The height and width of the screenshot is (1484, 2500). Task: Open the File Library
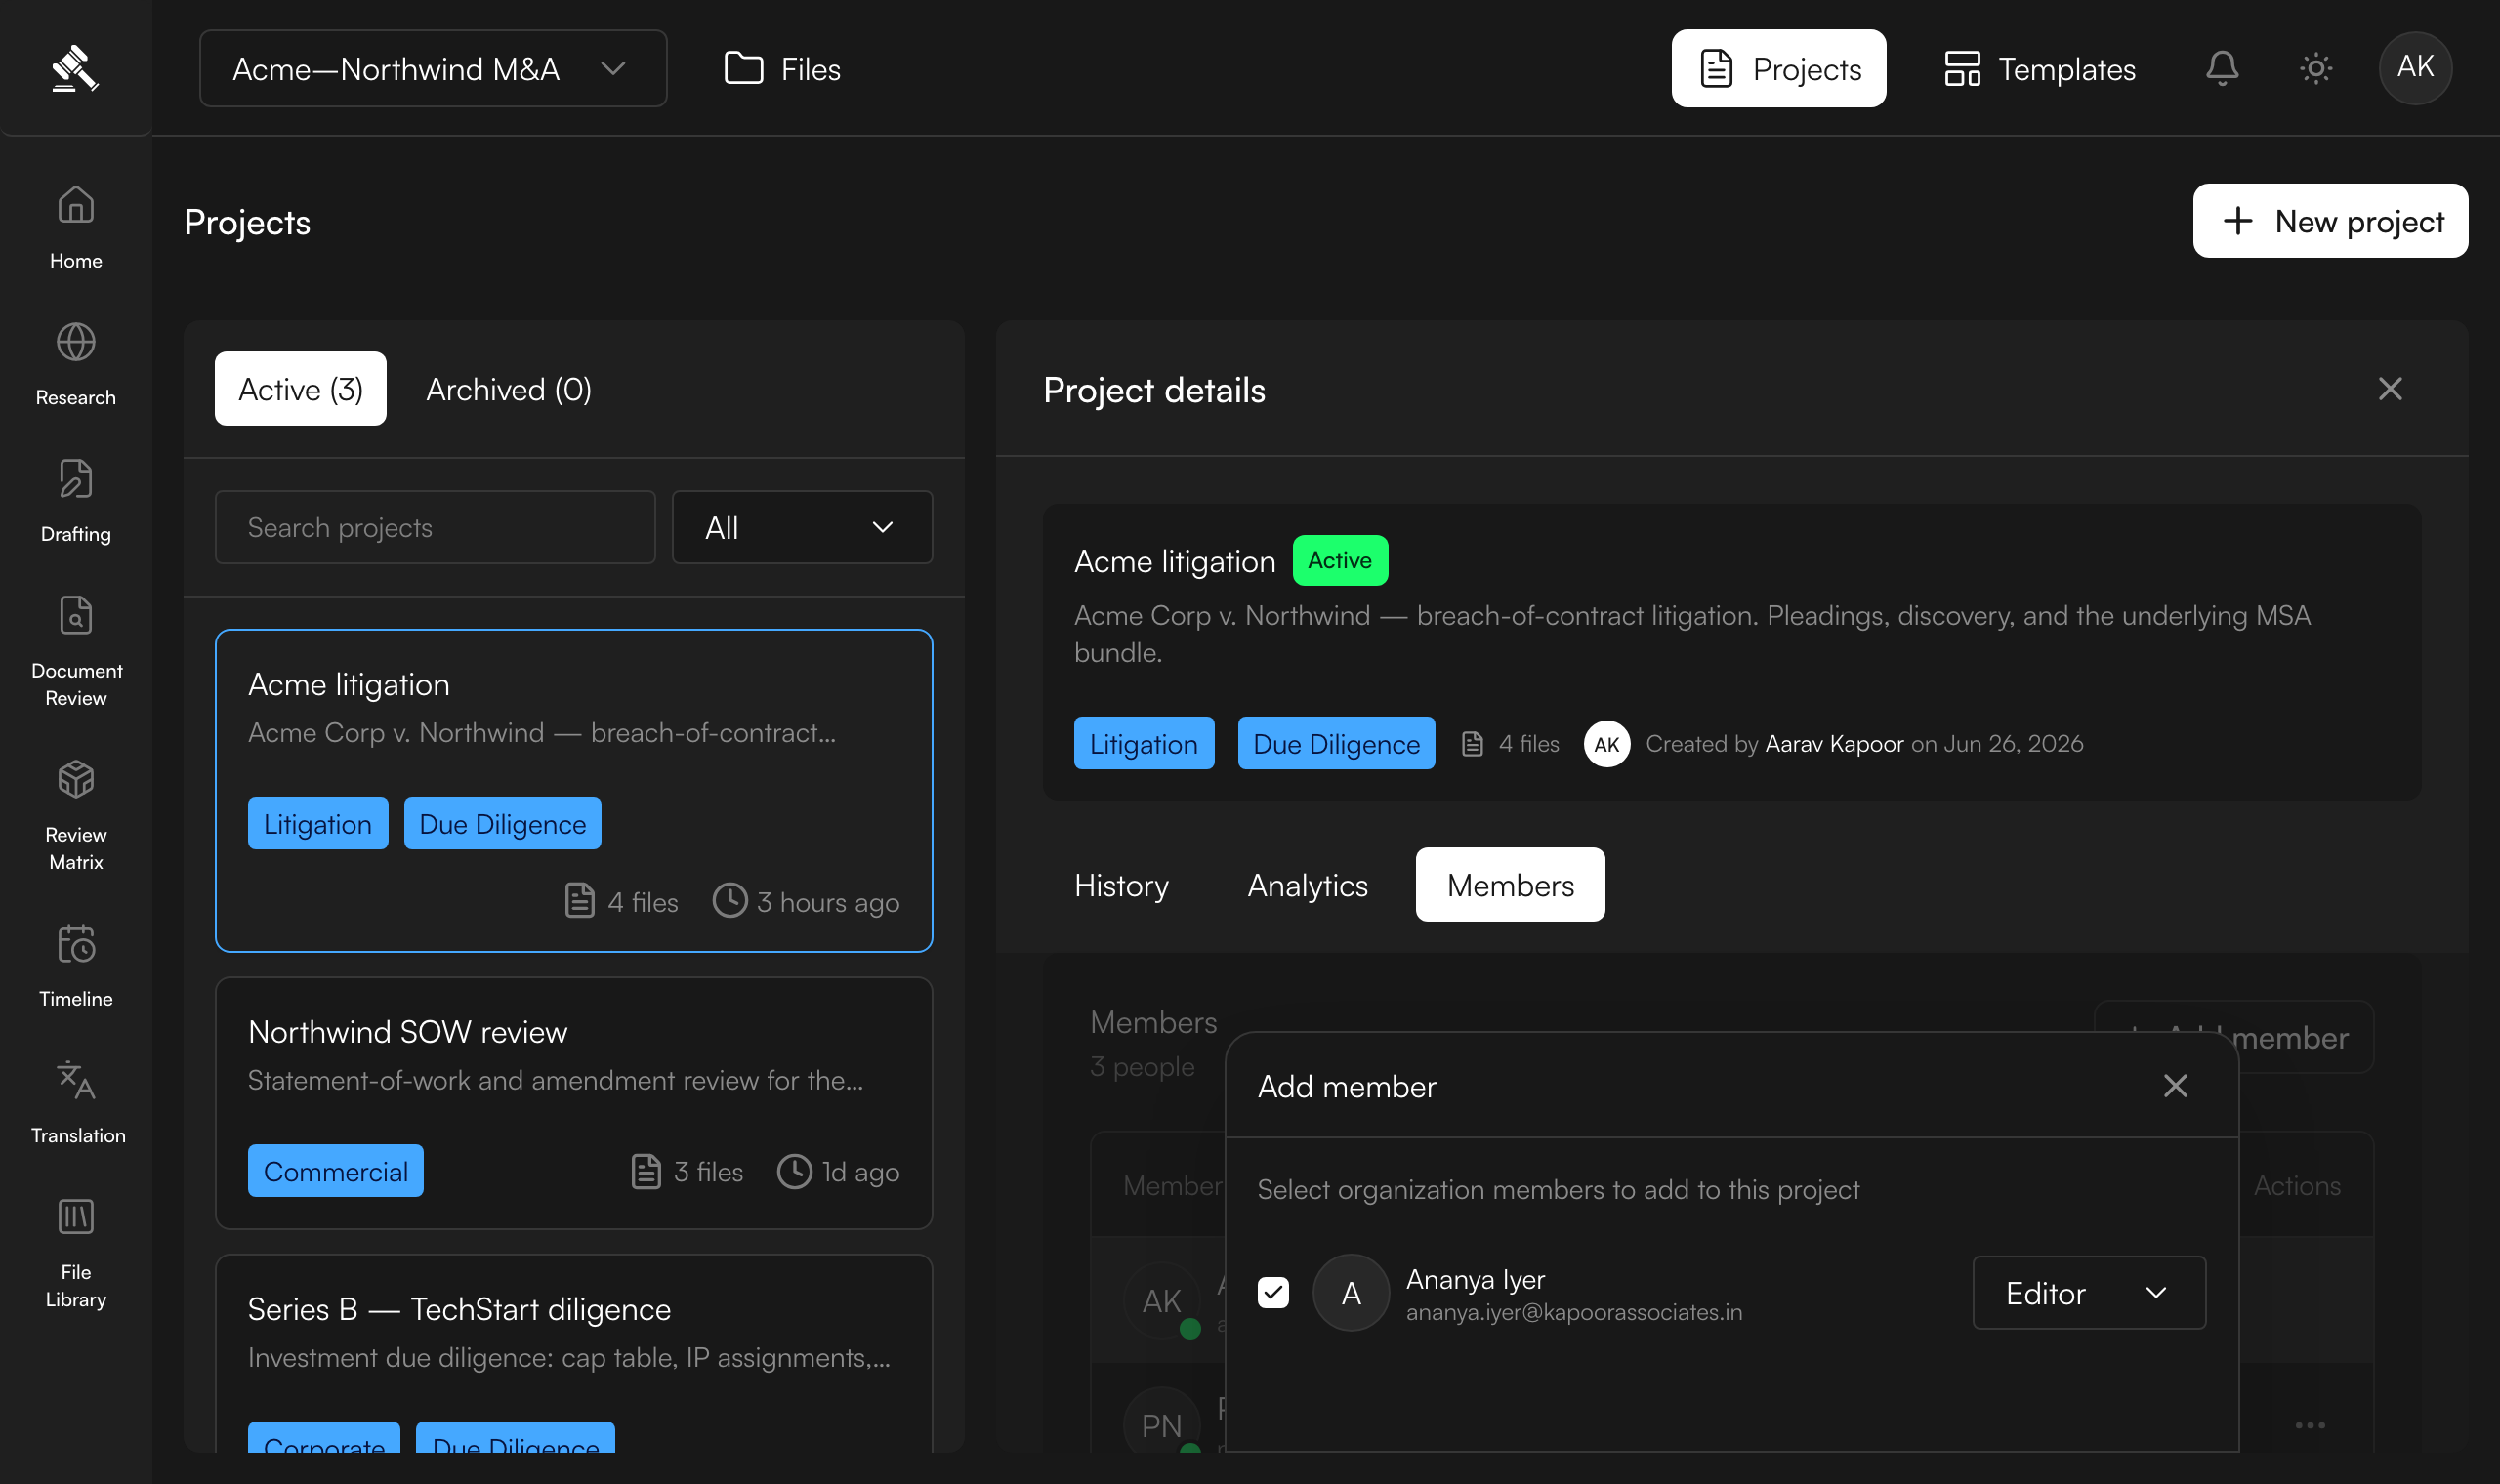pyautogui.click(x=76, y=1253)
